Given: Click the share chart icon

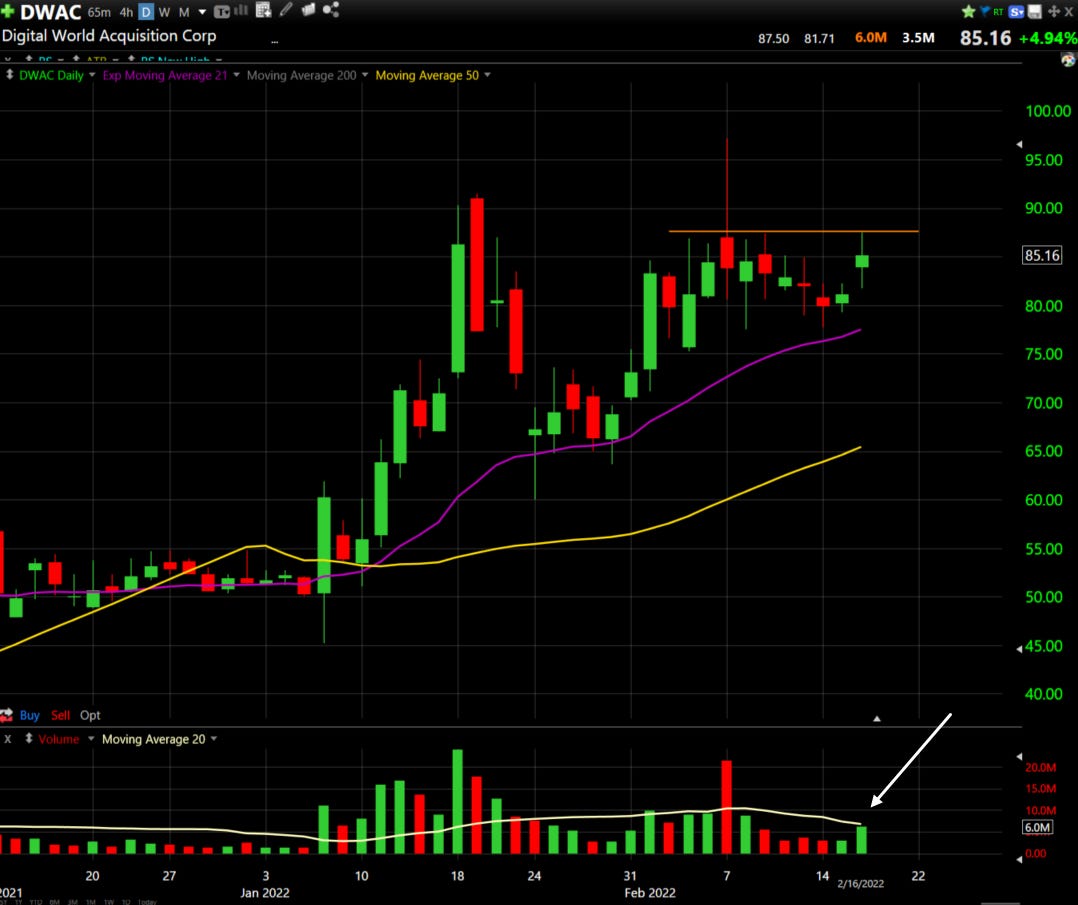Looking at the screenshot, I should pyautogui.click(x=331, y=10).
